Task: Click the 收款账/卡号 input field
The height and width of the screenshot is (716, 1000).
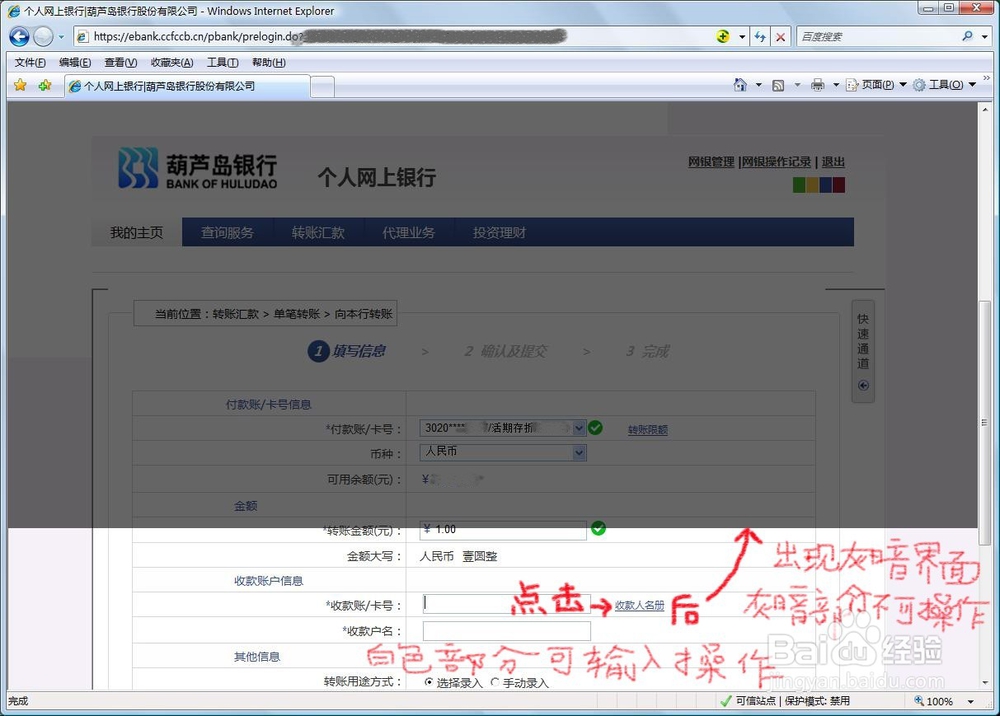Action: (507, 604)
